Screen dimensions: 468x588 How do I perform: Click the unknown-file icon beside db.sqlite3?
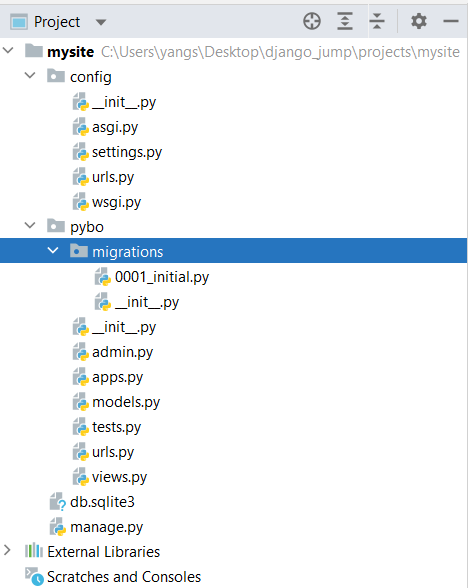point(58,502)
